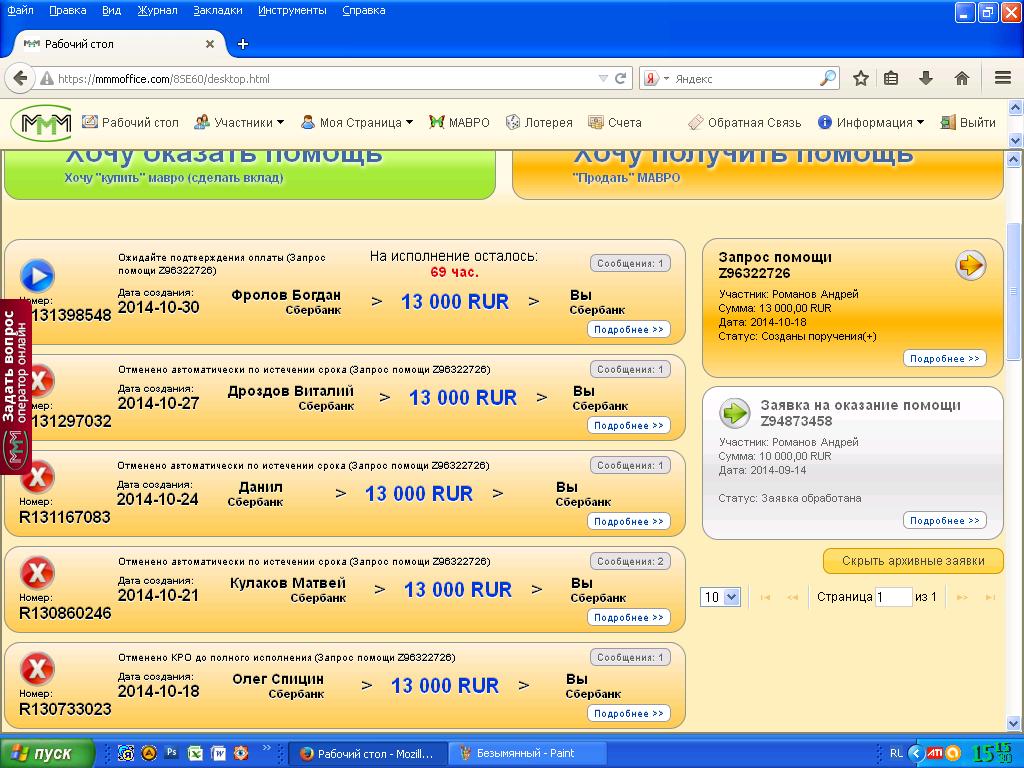Click the browser back arrow button
Image resolution: width=1024 pixels, height=768 pixels.
click(20, 78)
